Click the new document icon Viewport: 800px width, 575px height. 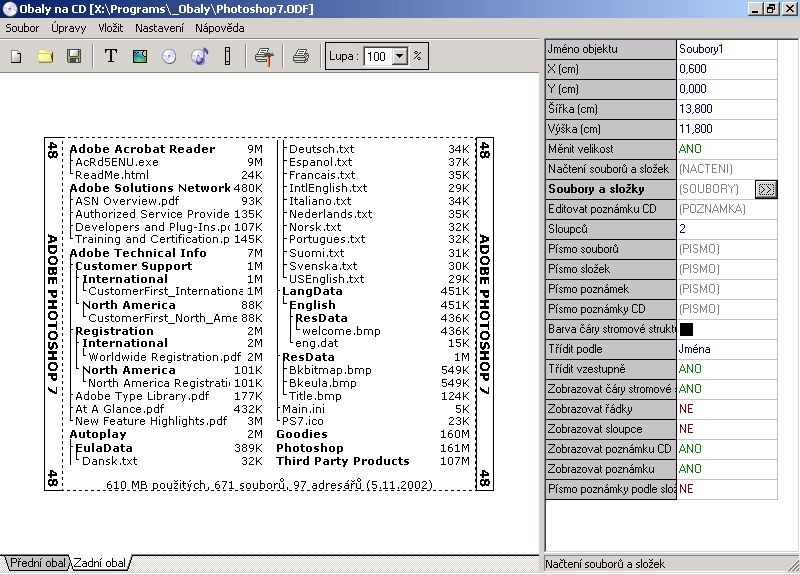(16, 57)
